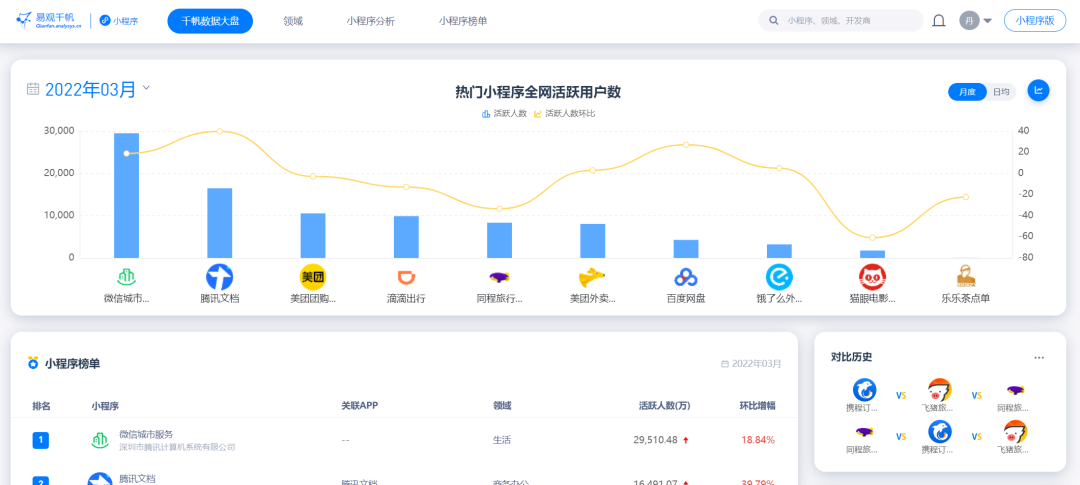Click 同程旅行 icon under the chart

(x=499, y=277)
